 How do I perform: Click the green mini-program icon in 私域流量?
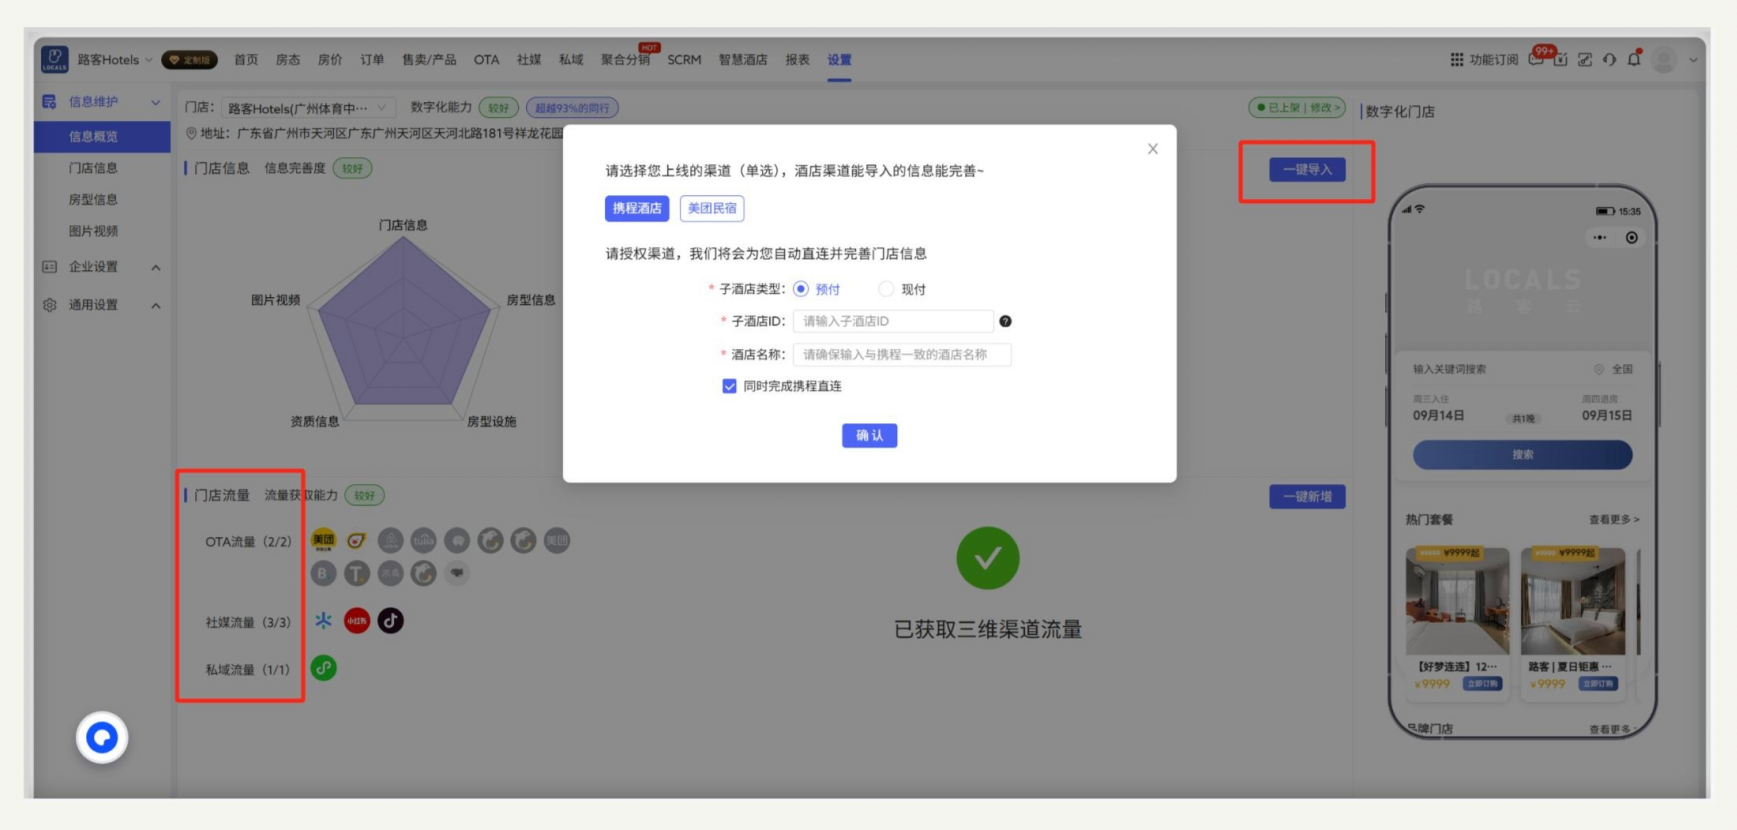(x=323, y=668)
